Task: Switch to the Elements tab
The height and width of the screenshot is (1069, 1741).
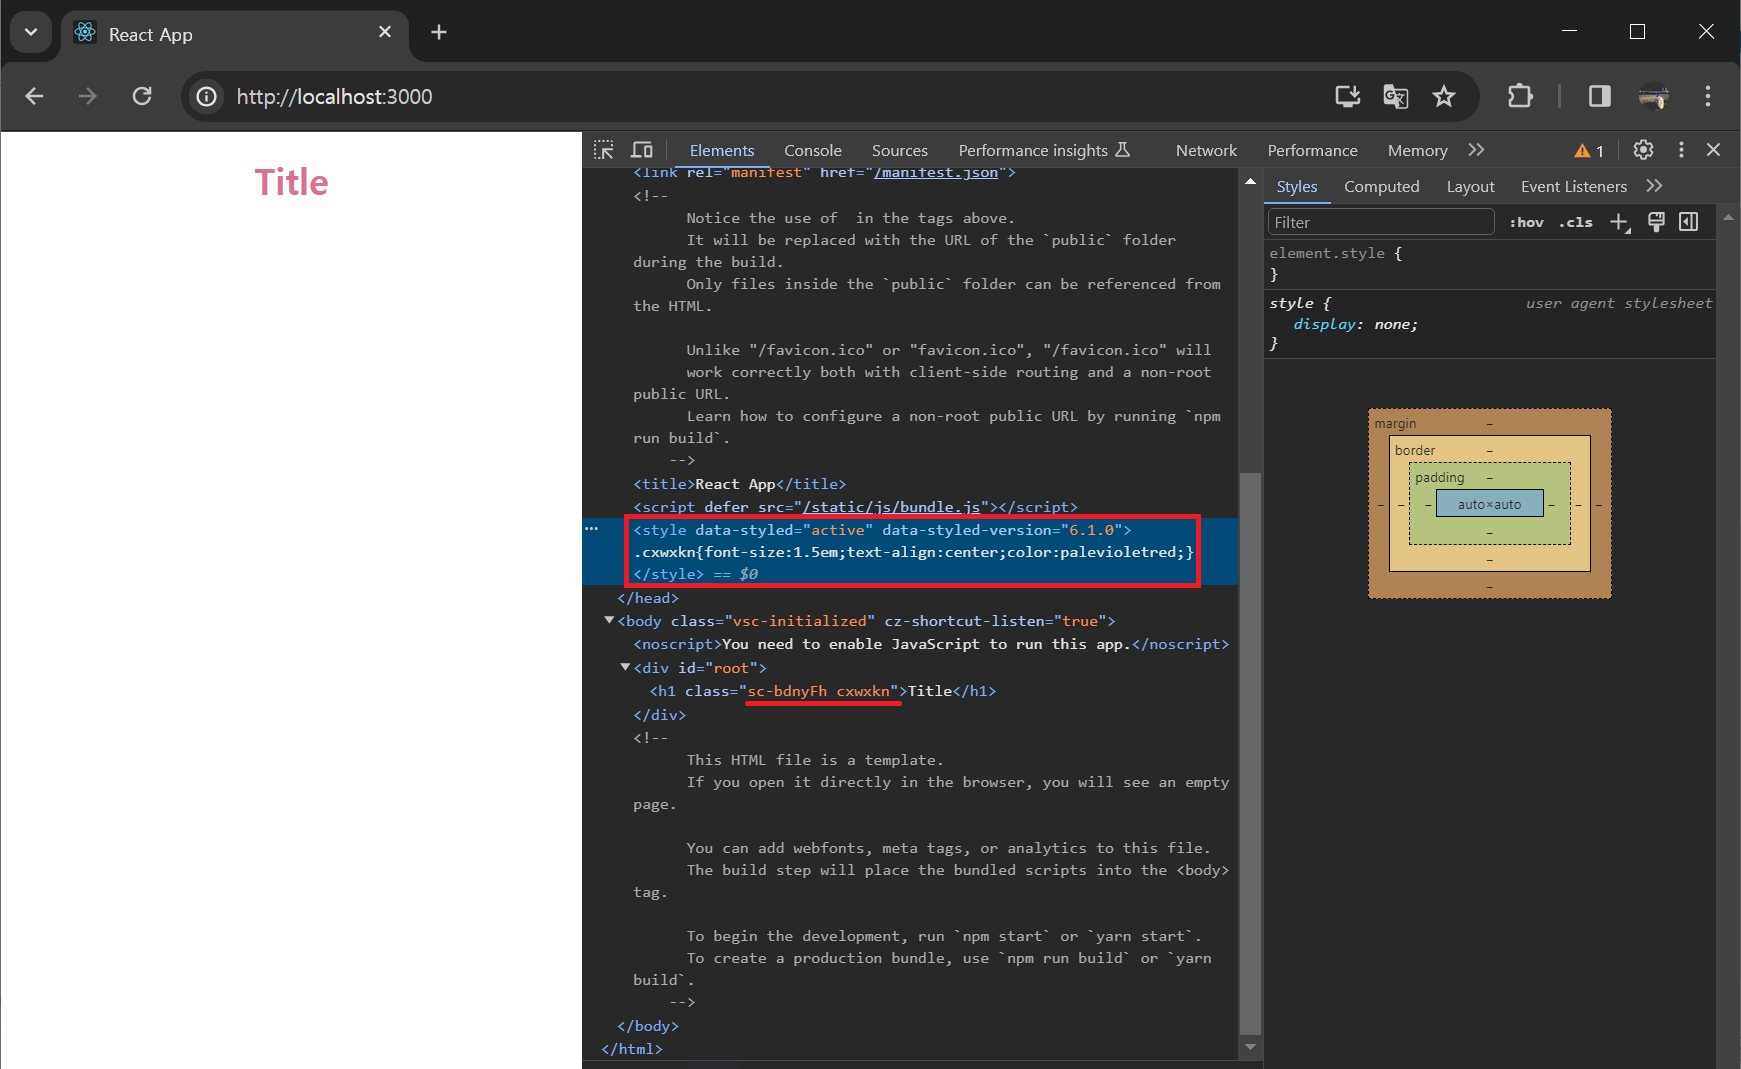Action: coord(722,150)
